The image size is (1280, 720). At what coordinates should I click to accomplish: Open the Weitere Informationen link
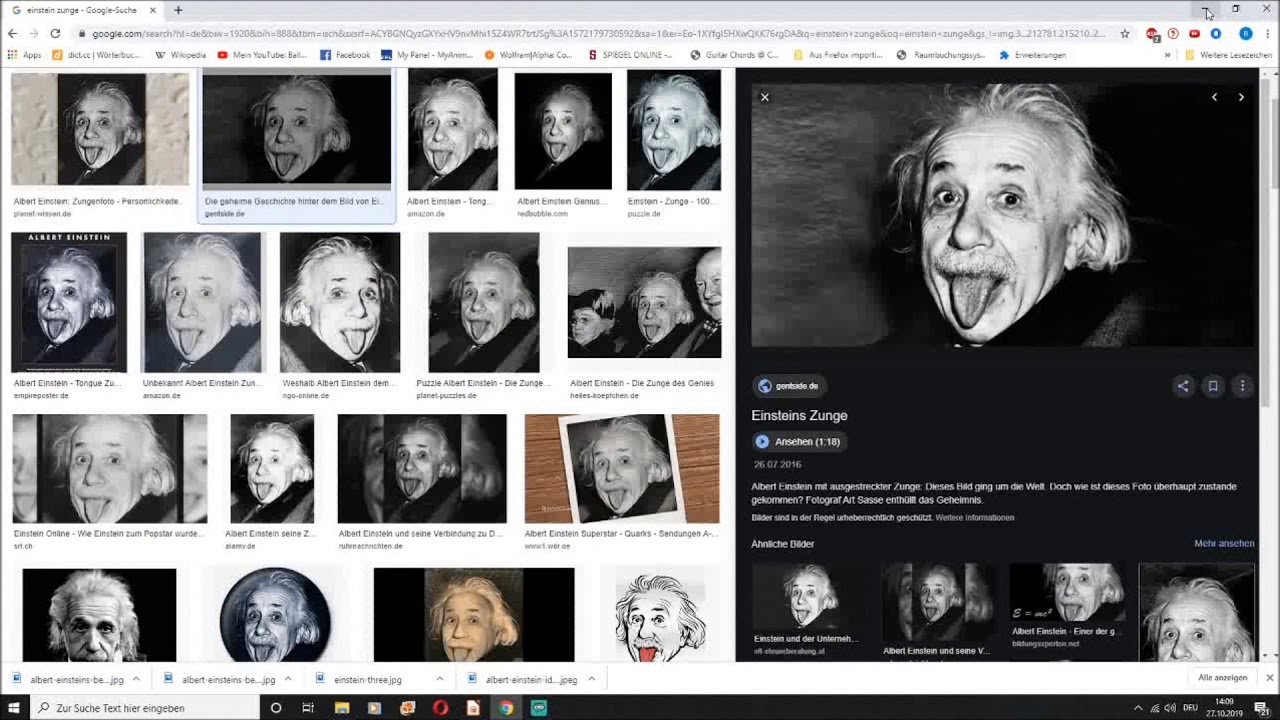click(x=975, y=518)
